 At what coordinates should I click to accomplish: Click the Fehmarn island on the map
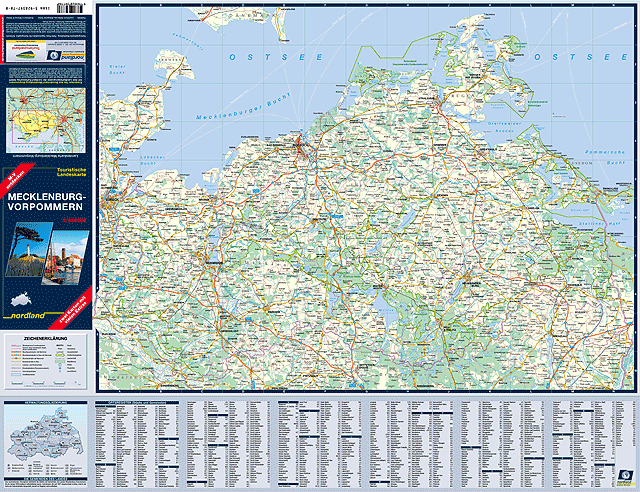click(173, 65)
